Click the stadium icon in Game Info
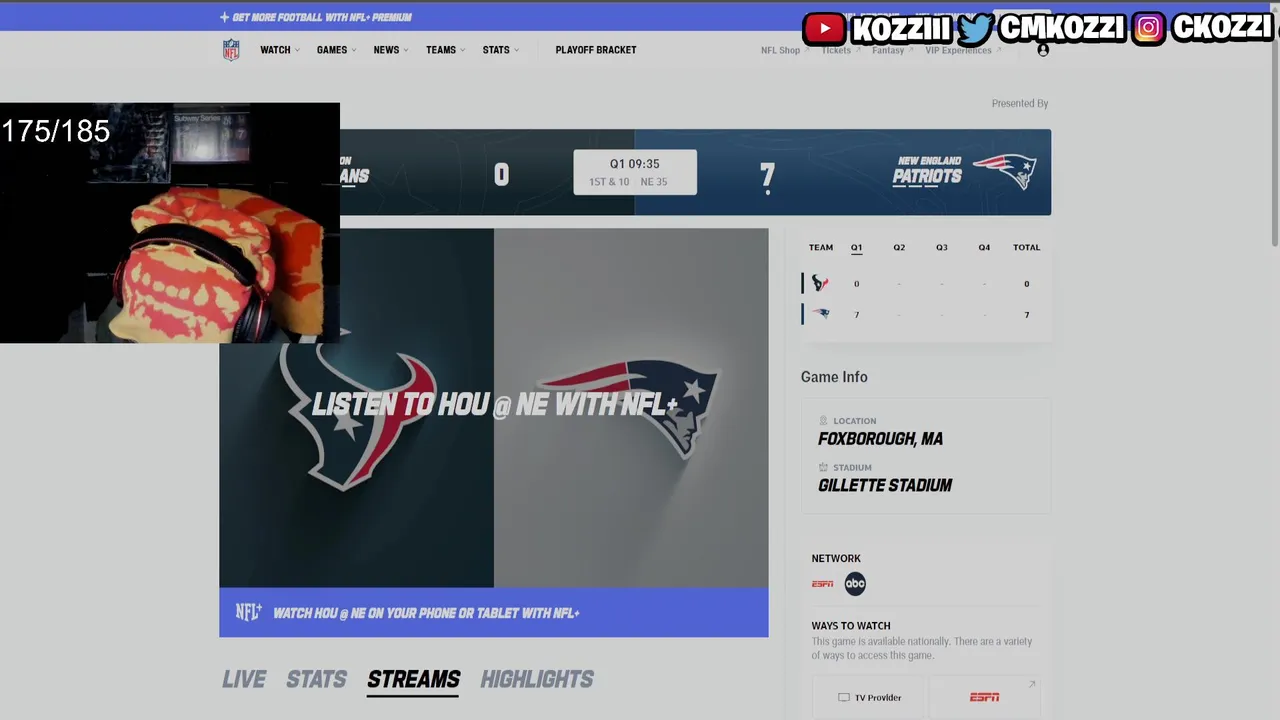1280x720 pixels. tap(824, 467)
